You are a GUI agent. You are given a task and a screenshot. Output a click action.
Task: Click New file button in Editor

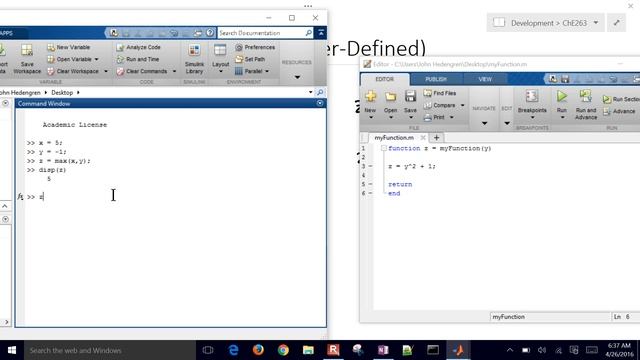(x=370, y=104)
